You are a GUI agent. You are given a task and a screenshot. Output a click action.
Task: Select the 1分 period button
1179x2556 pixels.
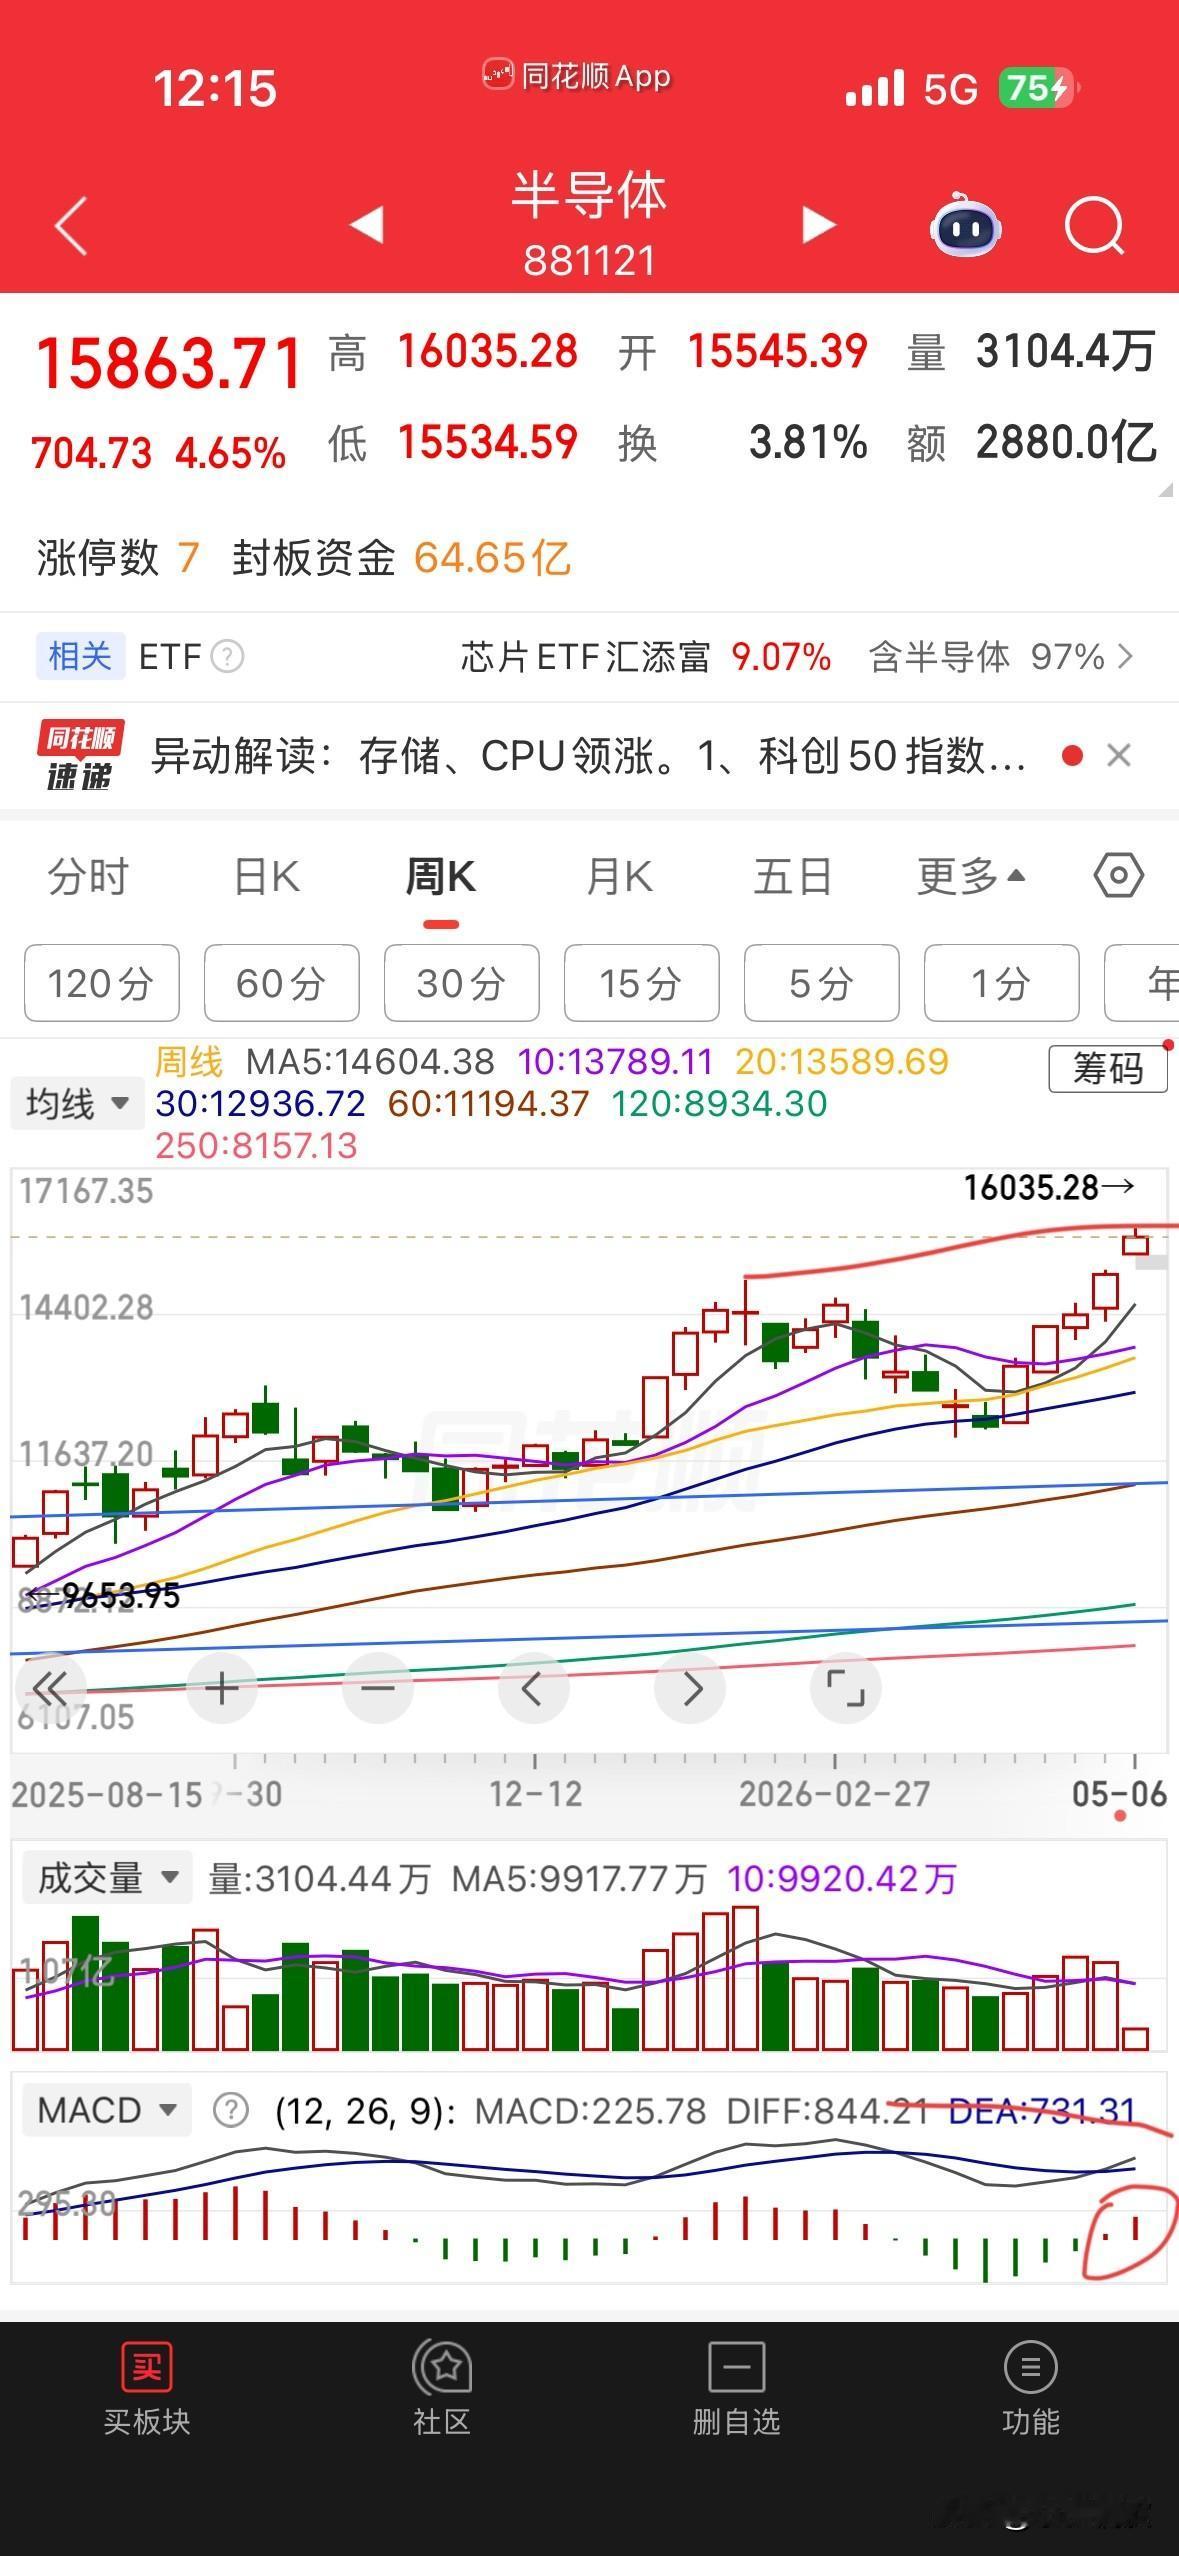[x=1001, y=983]
